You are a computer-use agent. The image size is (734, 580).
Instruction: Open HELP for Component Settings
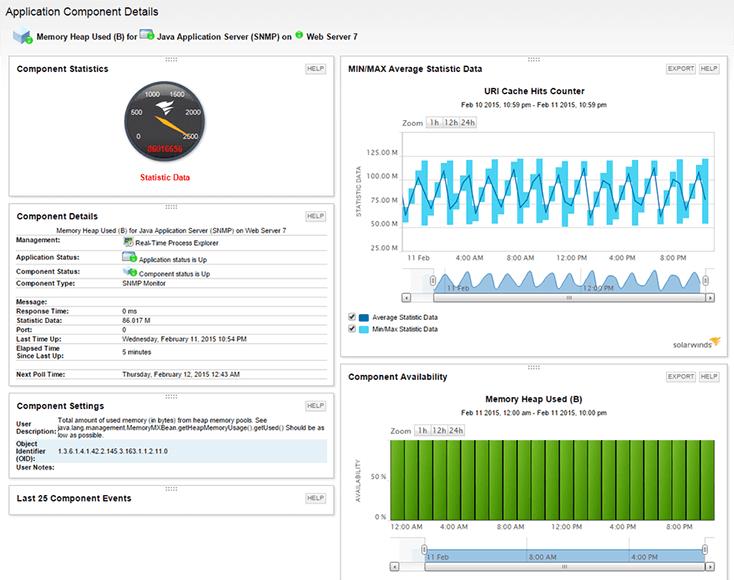(x=316, y=406)
